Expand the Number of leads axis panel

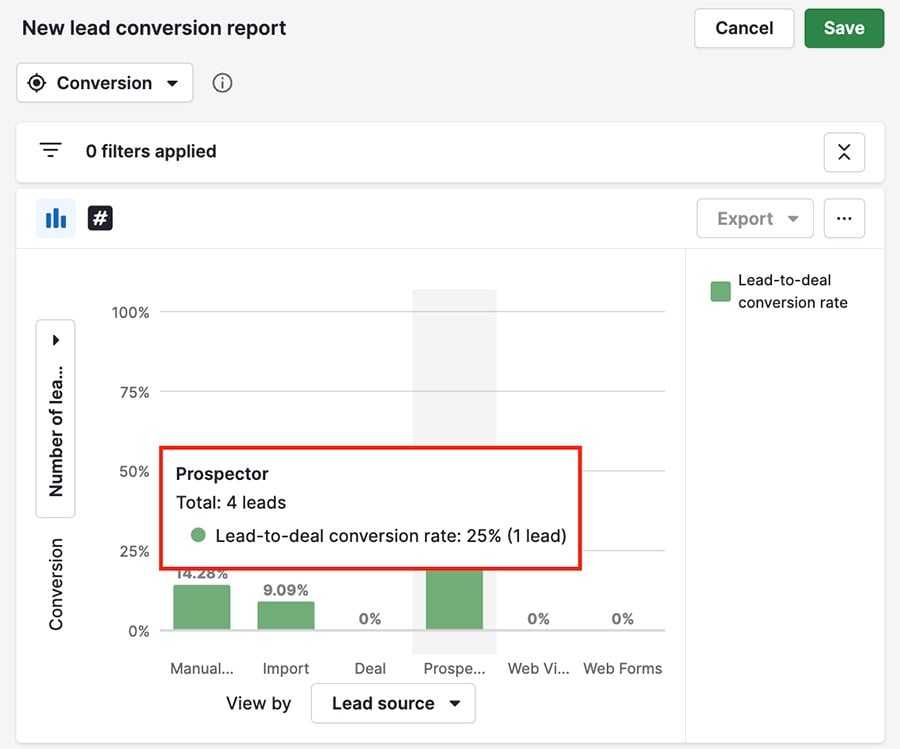pos(56,339)
